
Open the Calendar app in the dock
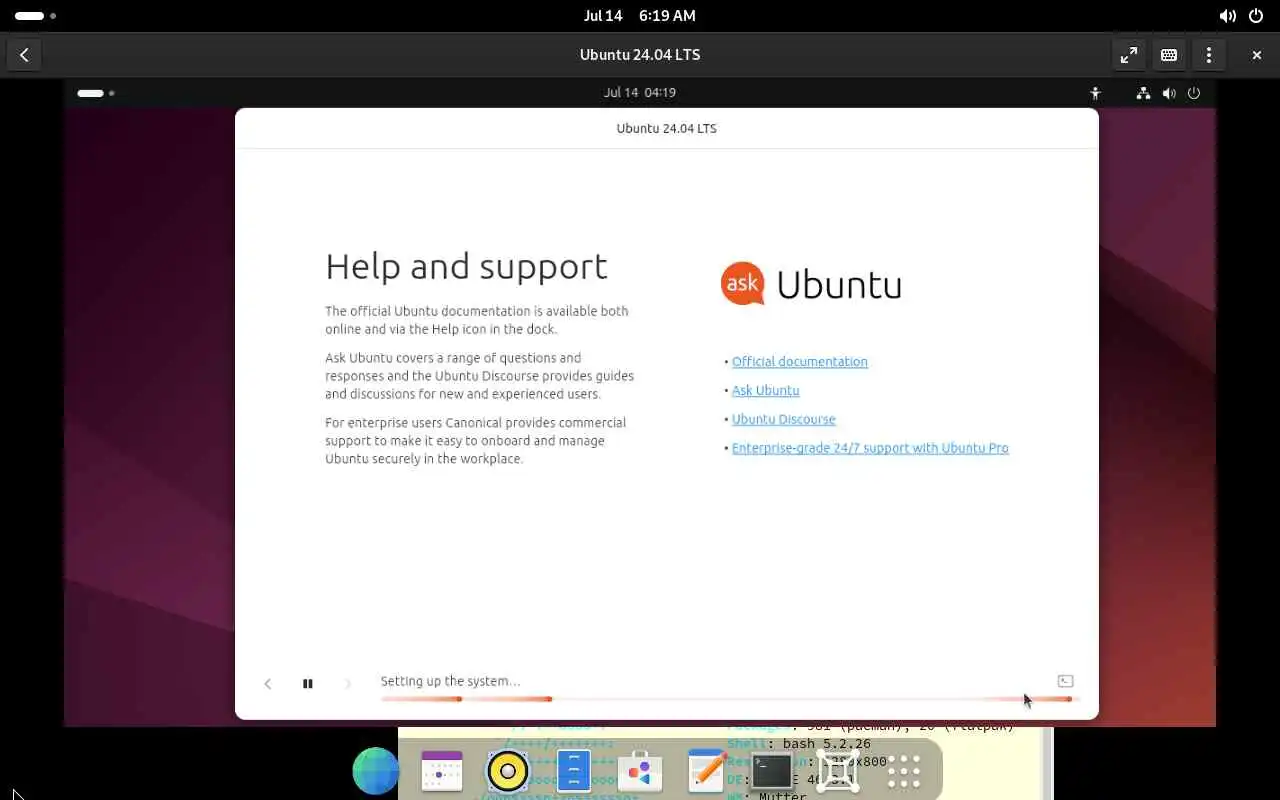click(x=442, y=771)
